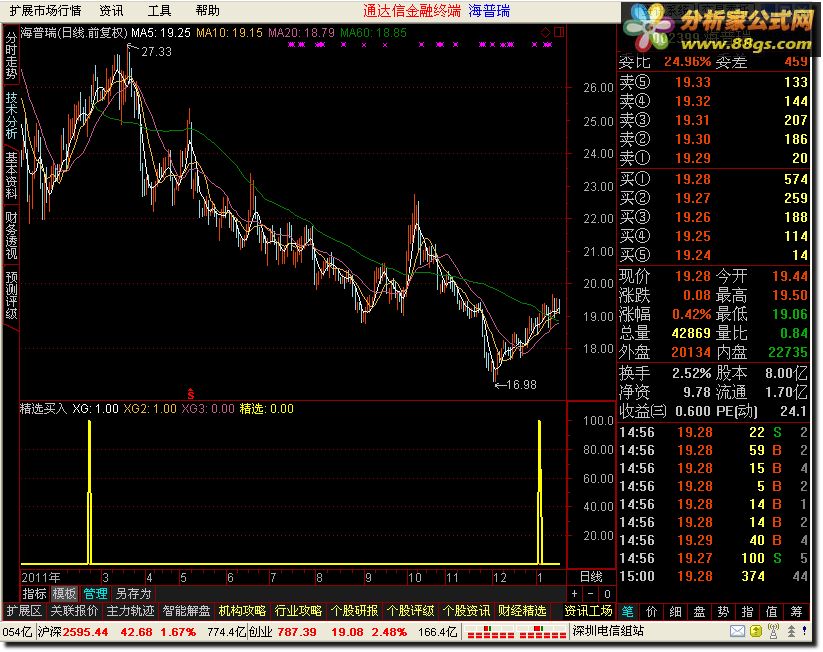This screenshot has width=823, height=652.
Task: Click the antenna signal icon in status bar
Action: click(773, 632)
